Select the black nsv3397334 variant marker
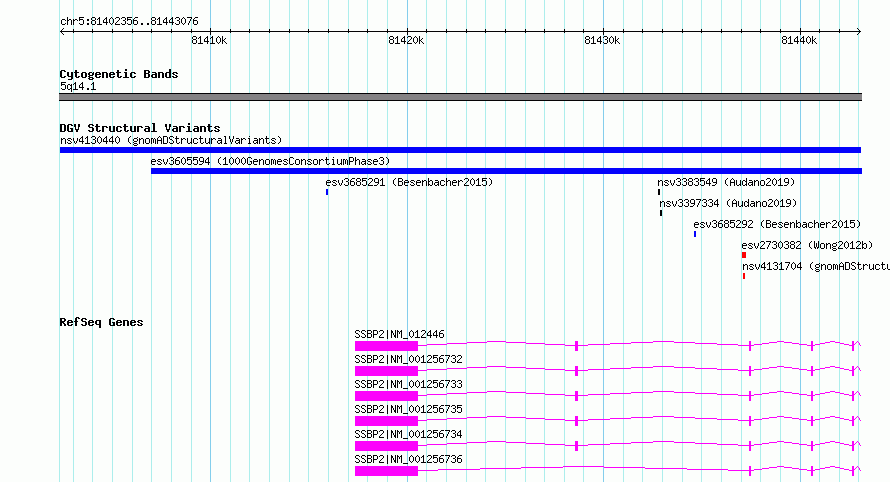 (661, 213)
